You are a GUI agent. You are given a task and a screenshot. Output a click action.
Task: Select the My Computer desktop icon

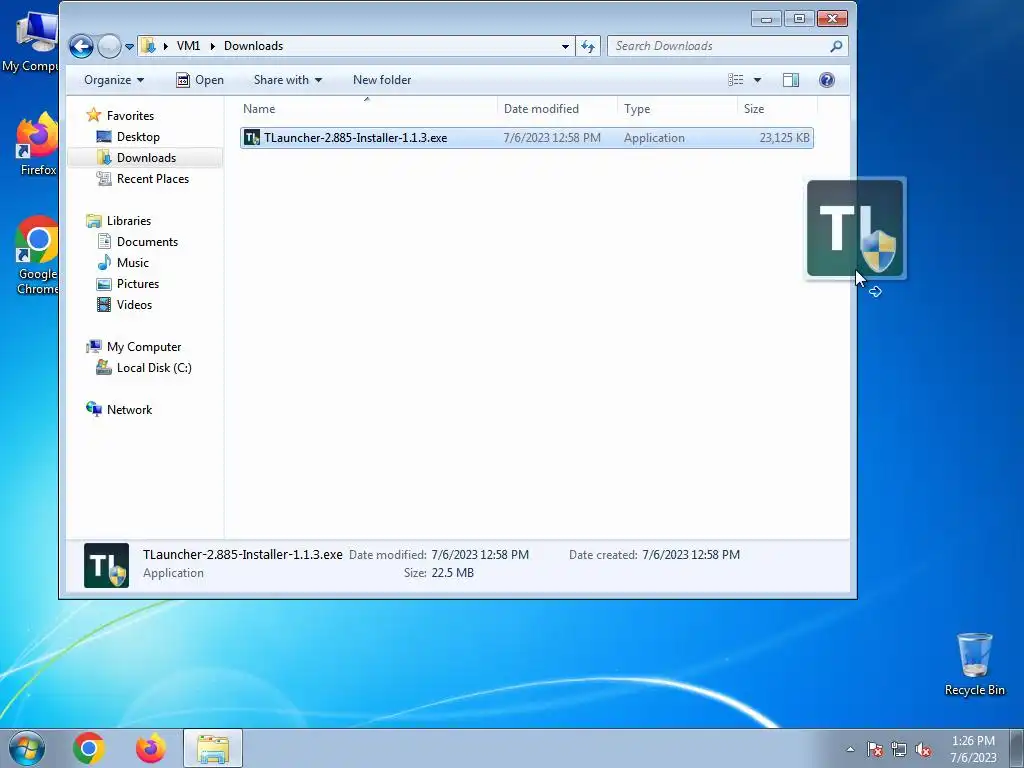[x=30, y=42]
